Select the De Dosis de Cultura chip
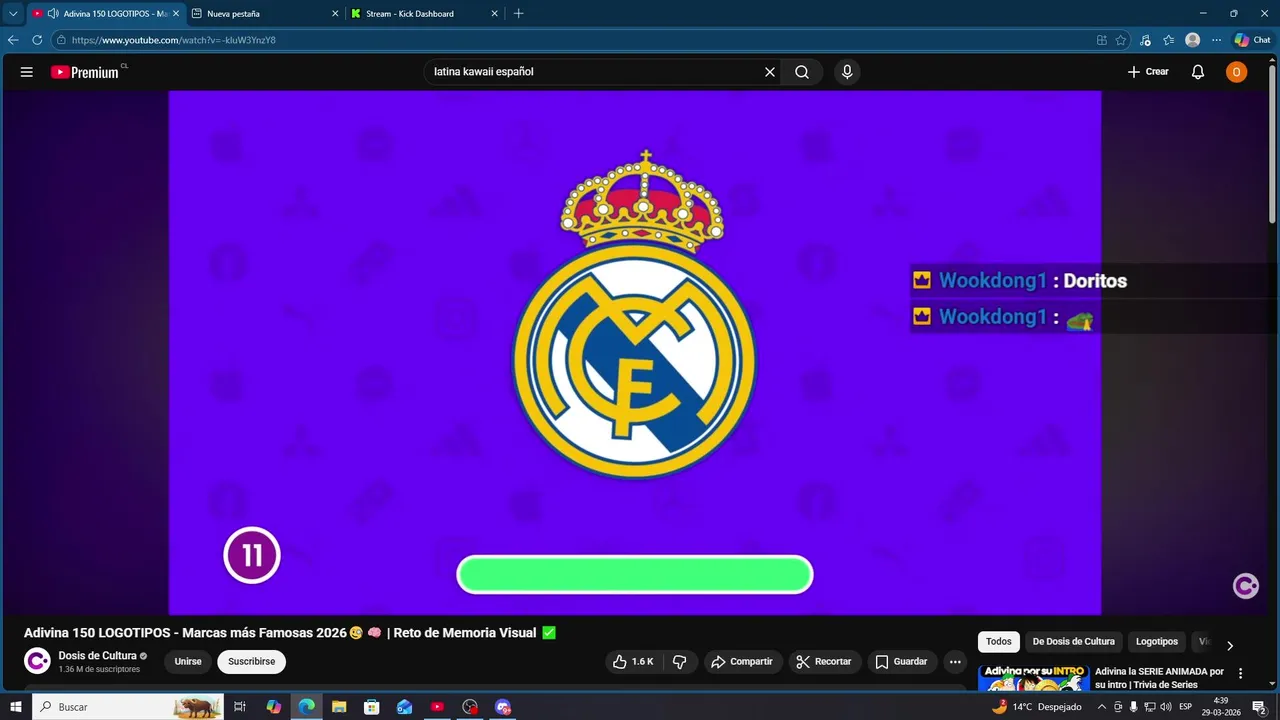 pos(1073,642)
